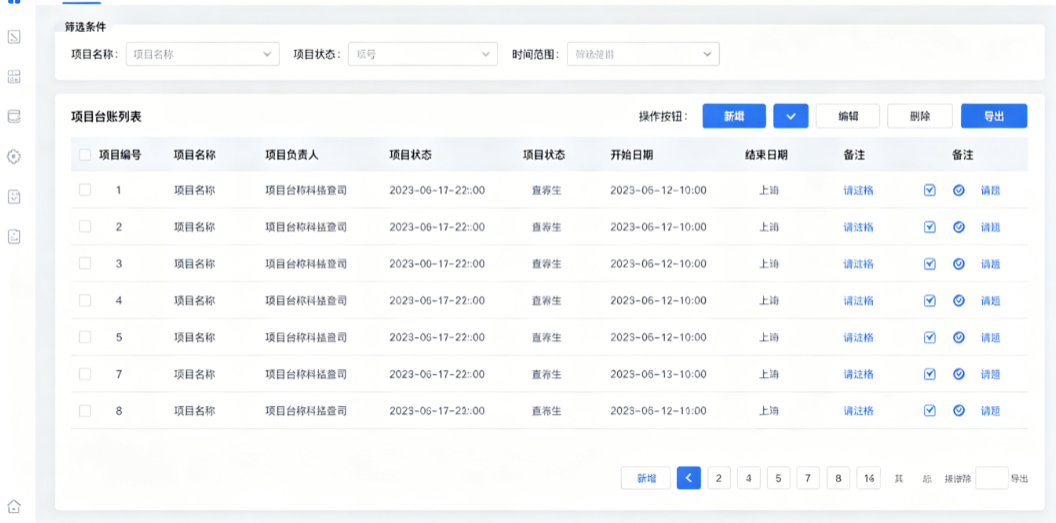
Task: Open the home icon in the sidebar bottom
Action: pos(13,506)
